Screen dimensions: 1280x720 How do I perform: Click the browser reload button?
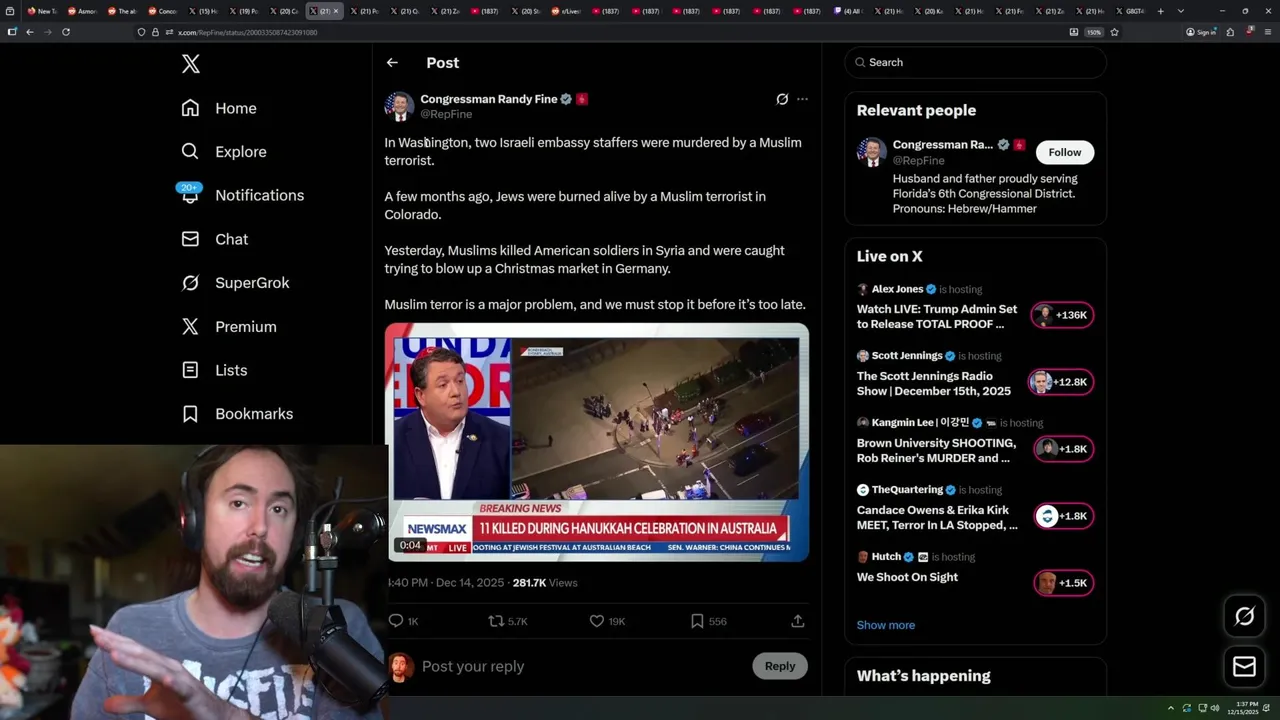pyautogui.click(x=66, y=32)
